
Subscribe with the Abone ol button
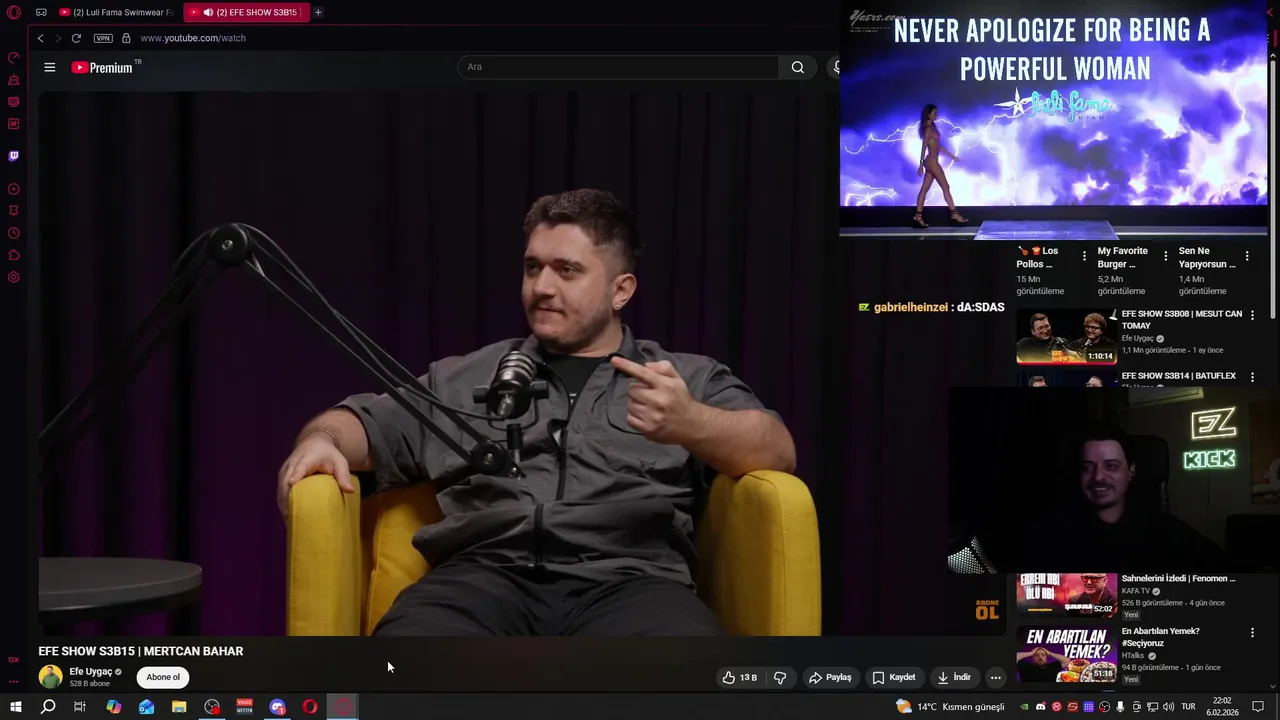(x=163, y=677)
